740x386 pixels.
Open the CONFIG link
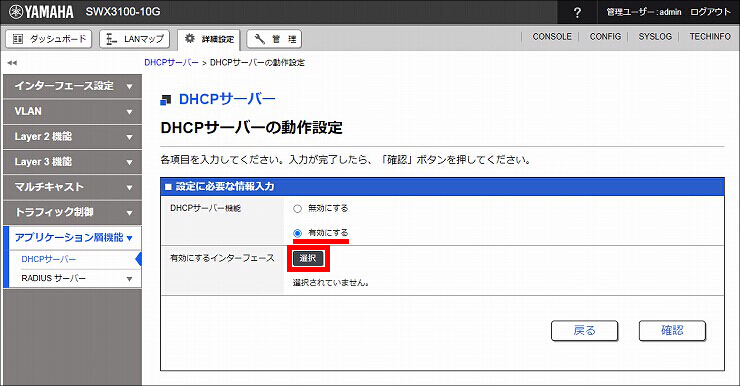tap(605, 36)
